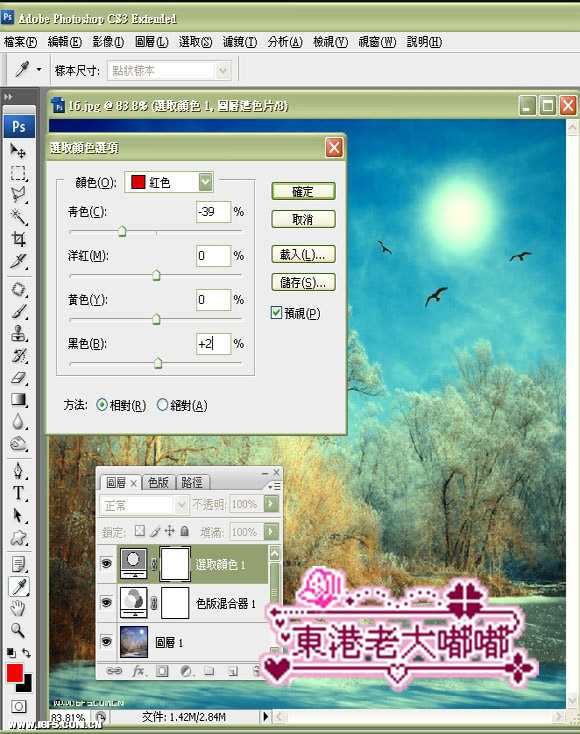This screenshot has height=734, width=580.
Task: Click the link layers icon
Action: 113,671
